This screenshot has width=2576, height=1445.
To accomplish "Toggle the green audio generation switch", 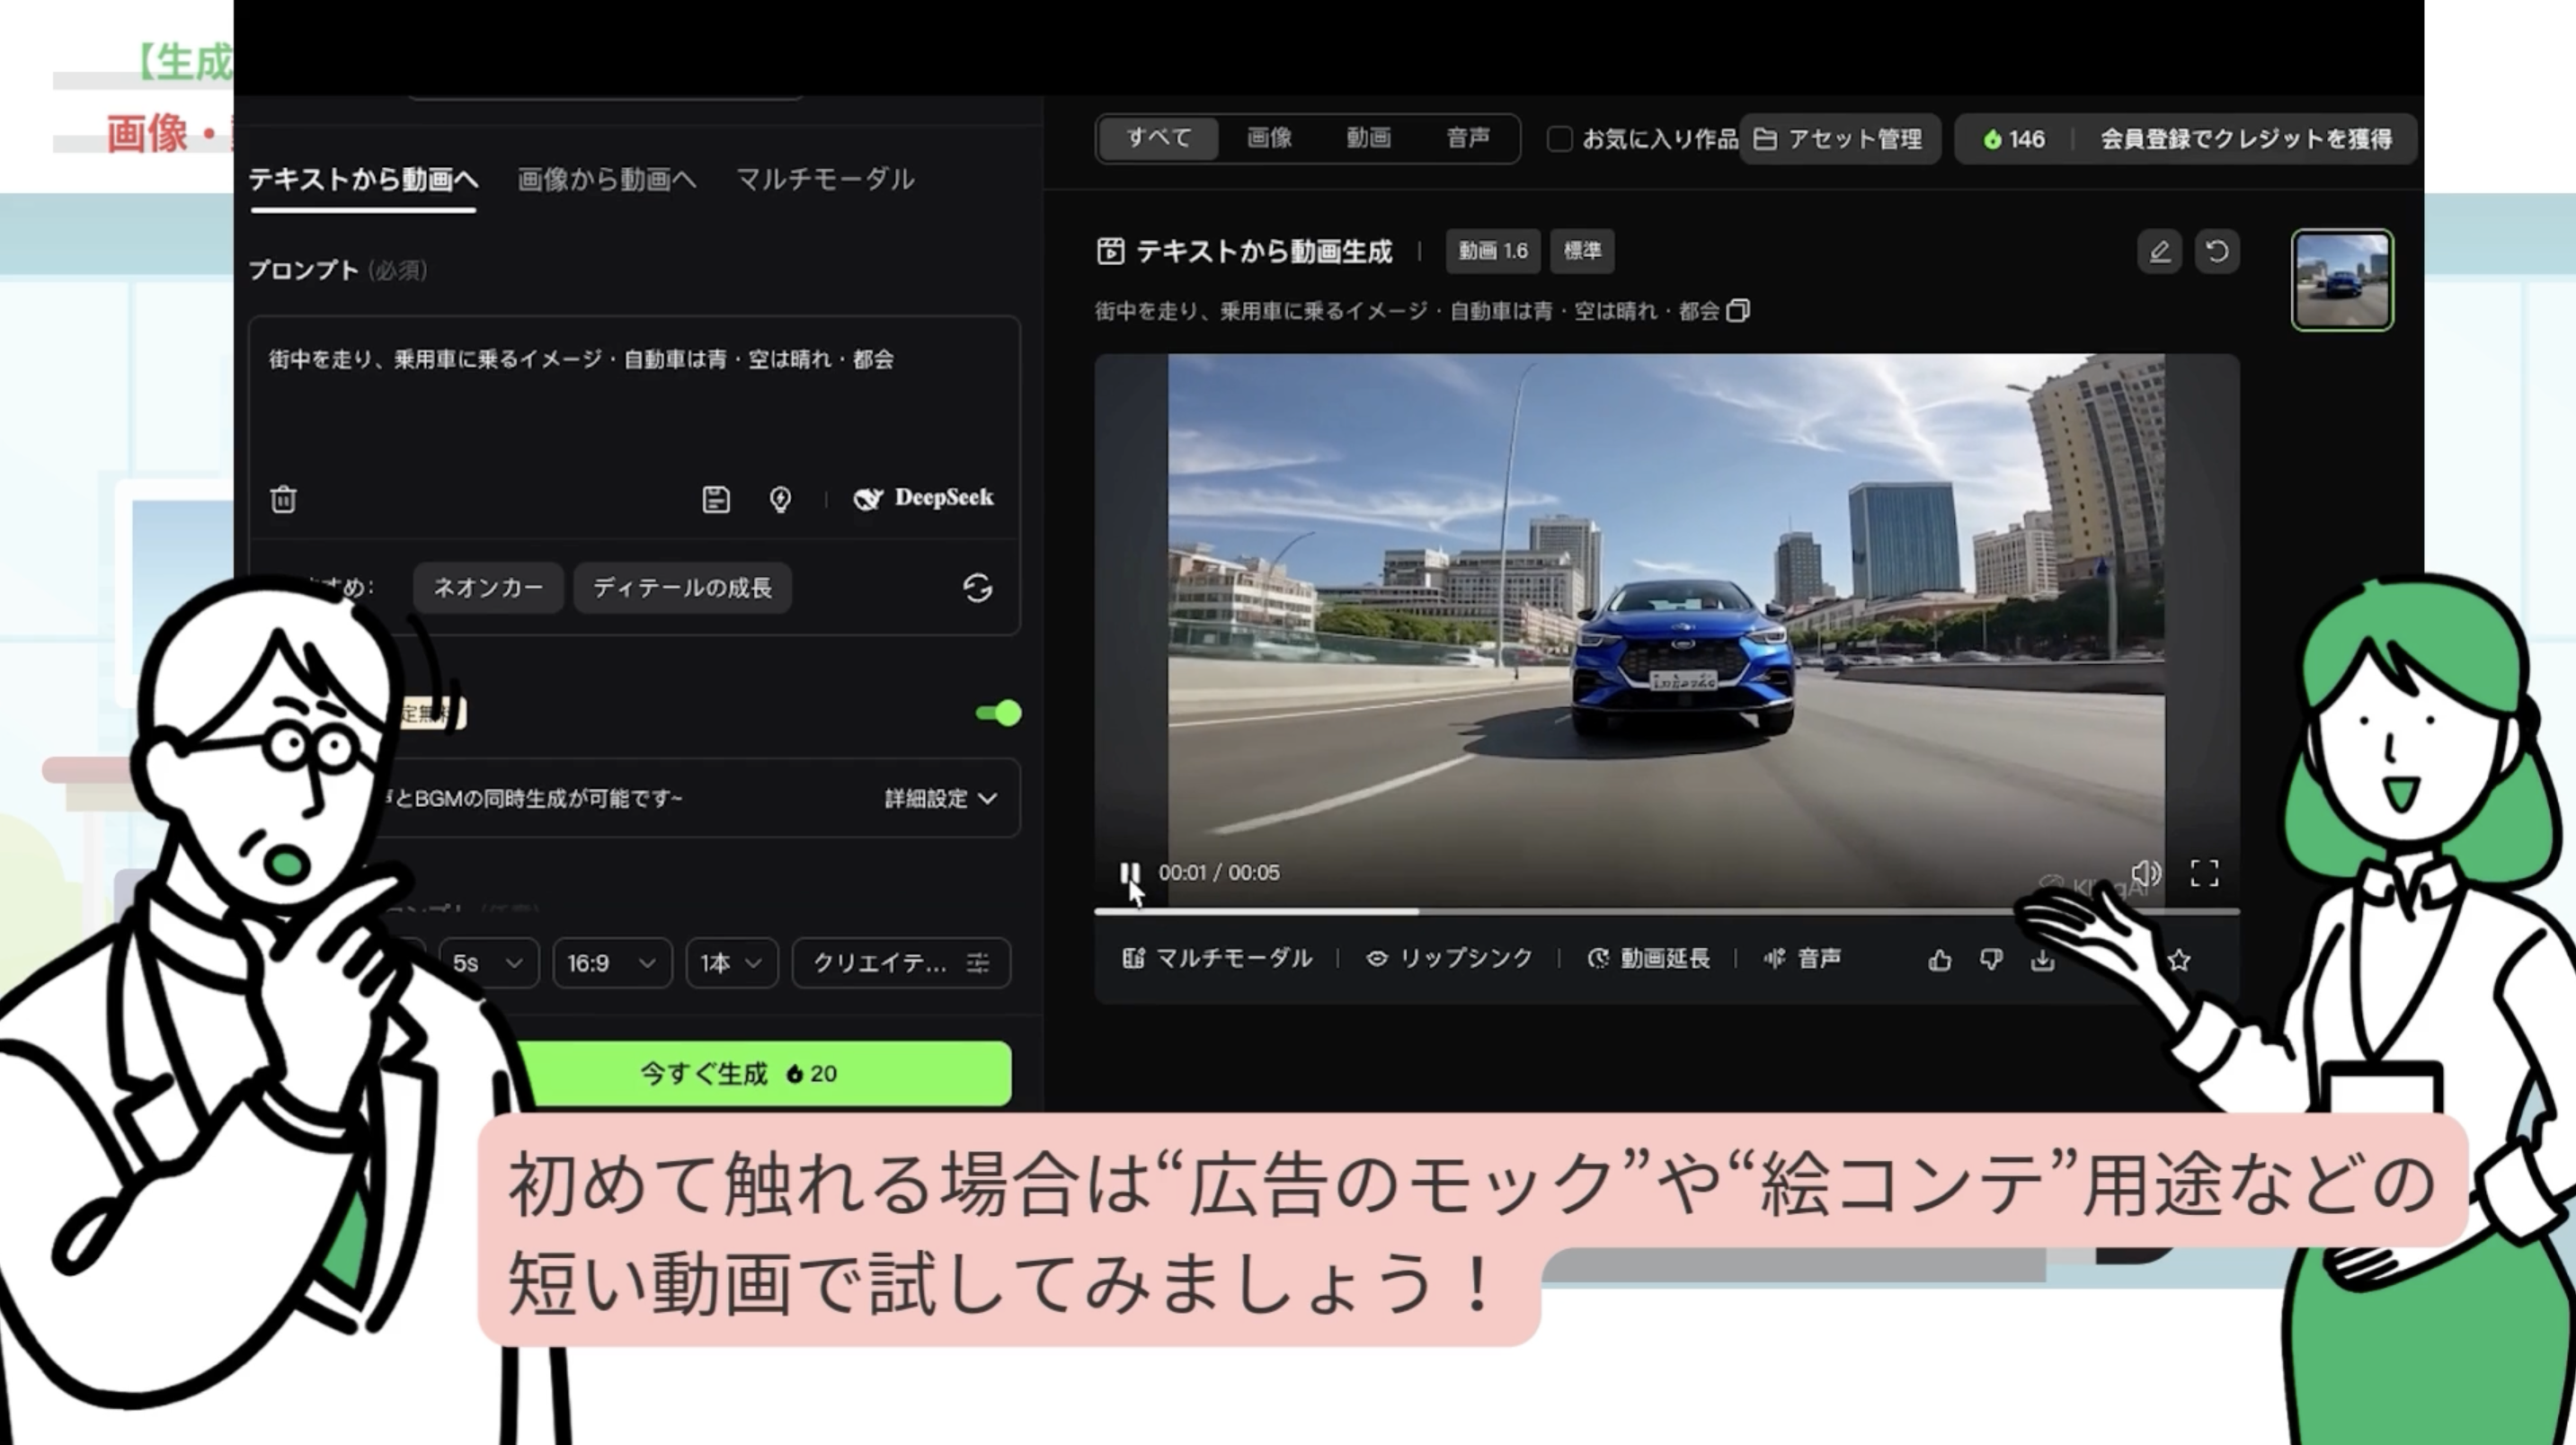I will [998, 713].
